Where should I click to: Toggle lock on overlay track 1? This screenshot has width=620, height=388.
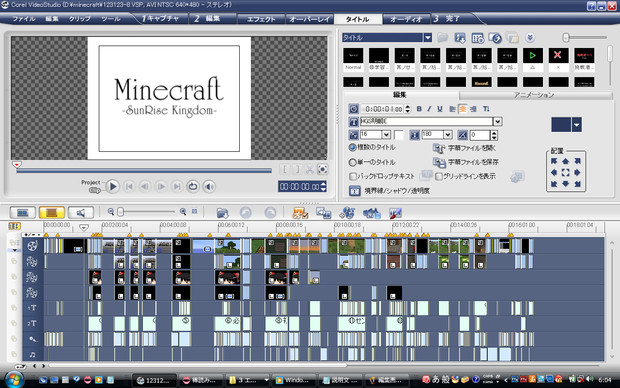(x=14, y=261)
